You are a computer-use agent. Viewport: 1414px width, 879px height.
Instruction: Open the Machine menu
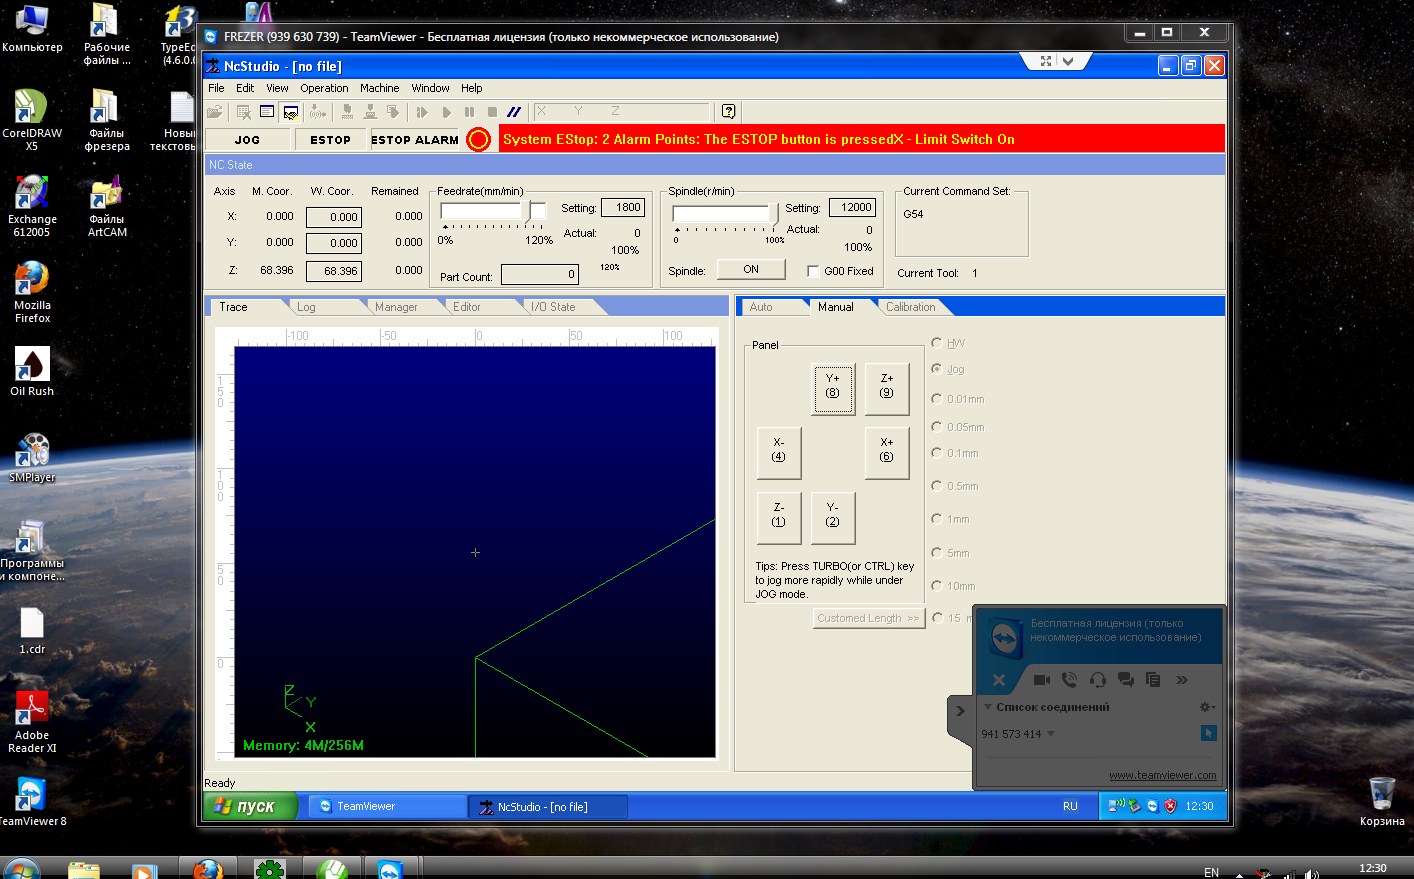[379, 88]
